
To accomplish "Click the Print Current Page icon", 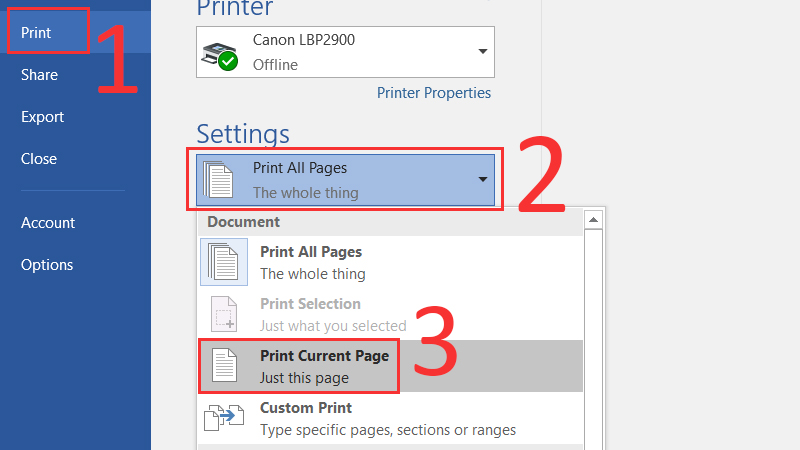I will [x=224, y=366].
